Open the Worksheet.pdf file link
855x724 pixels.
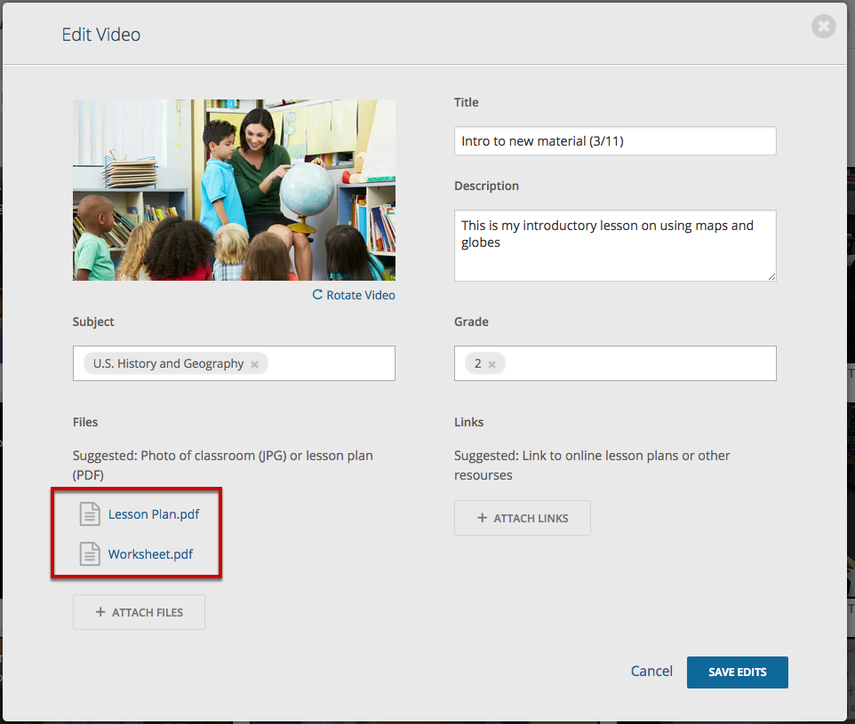(150, 554)
